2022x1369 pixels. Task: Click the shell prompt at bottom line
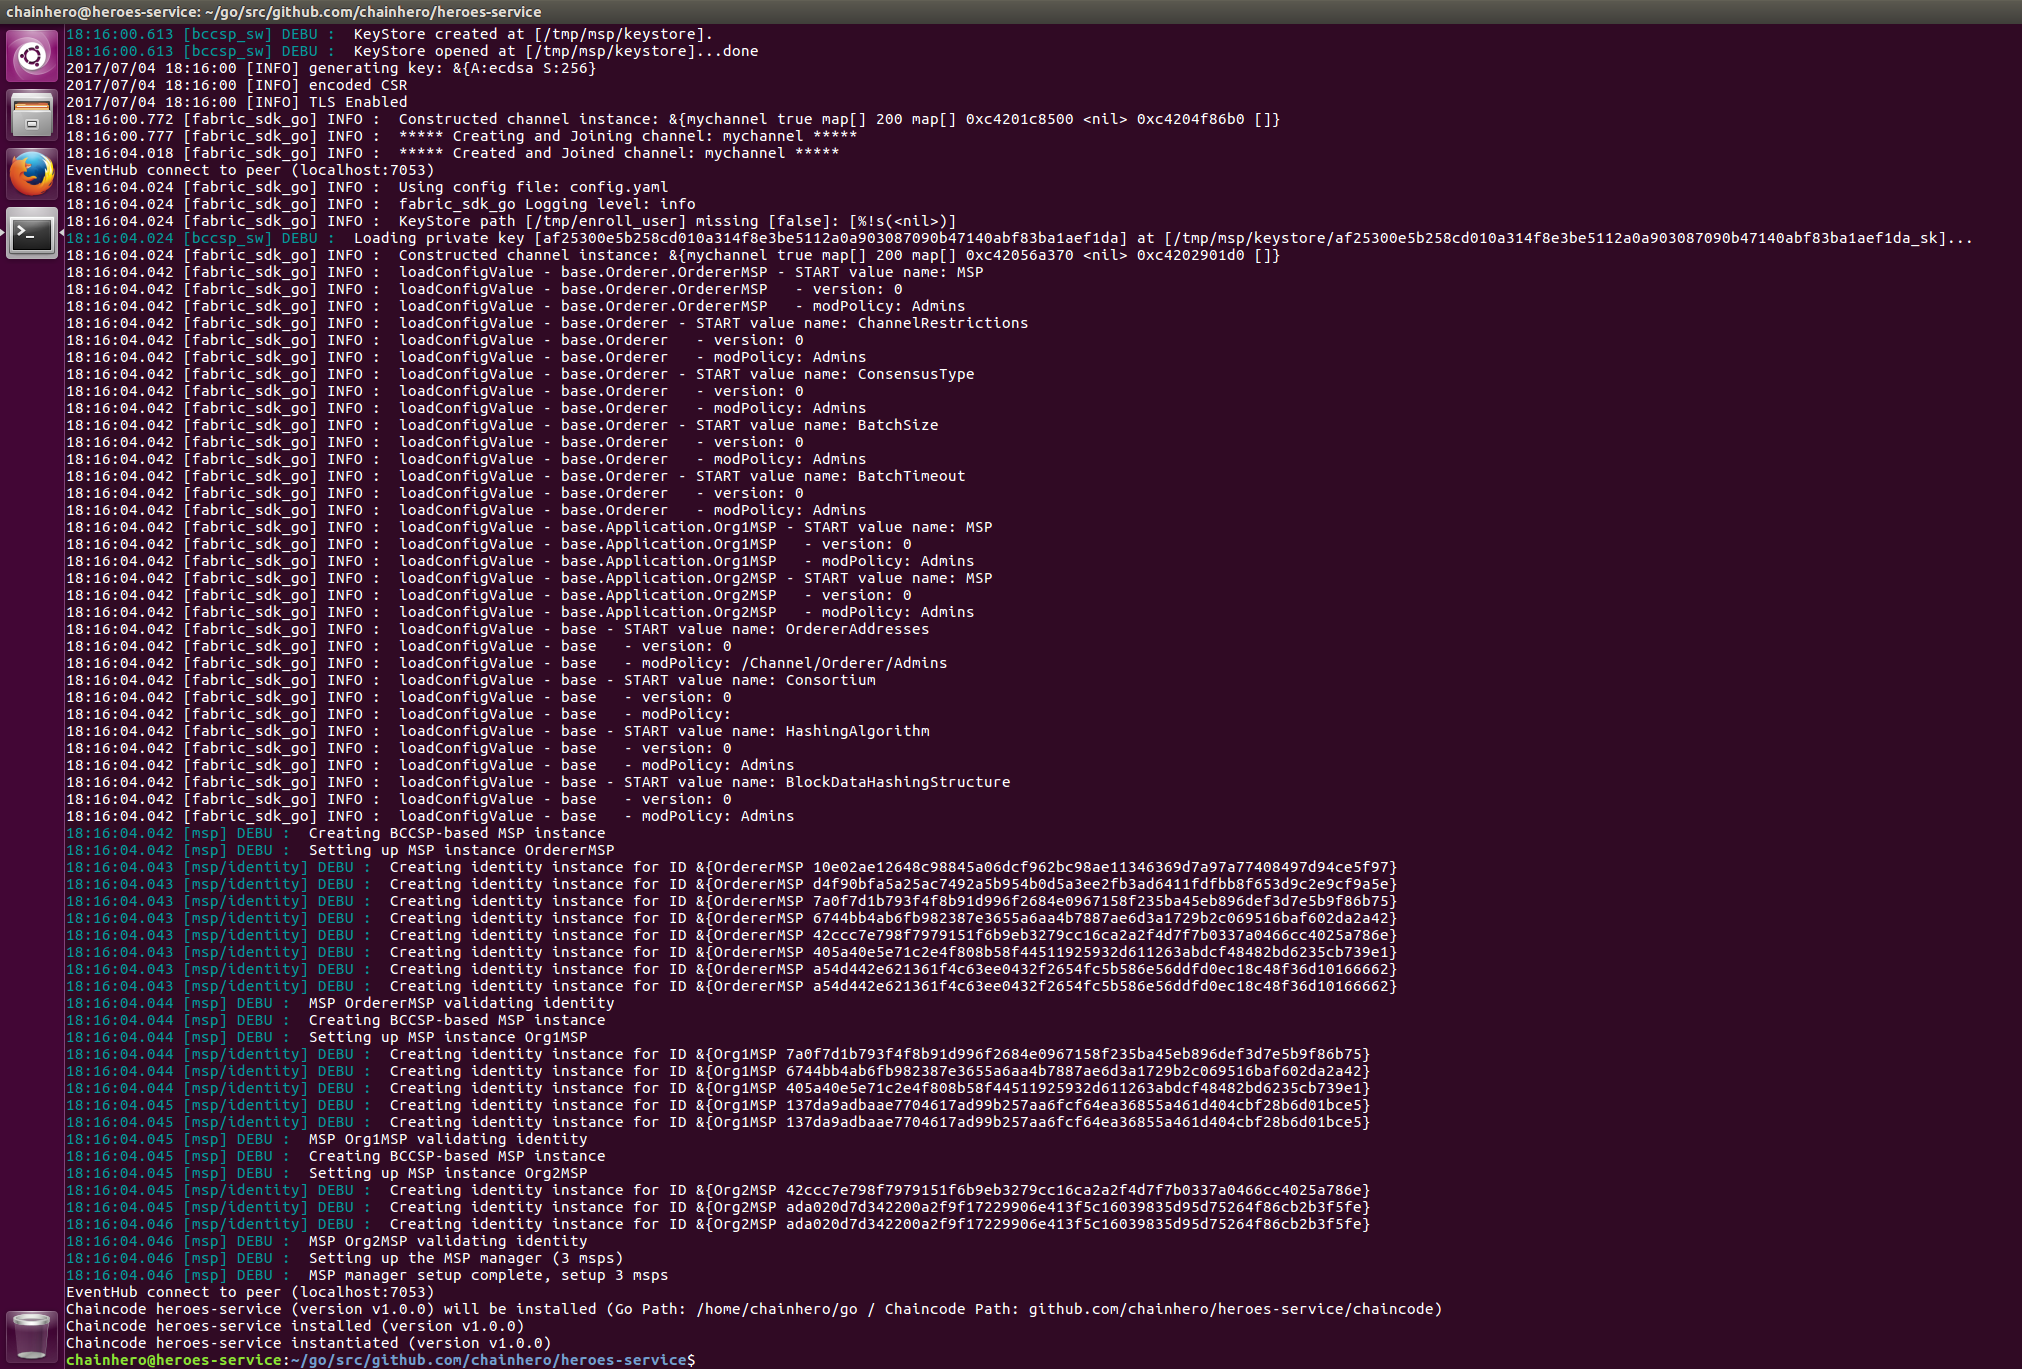[380, 1360]
